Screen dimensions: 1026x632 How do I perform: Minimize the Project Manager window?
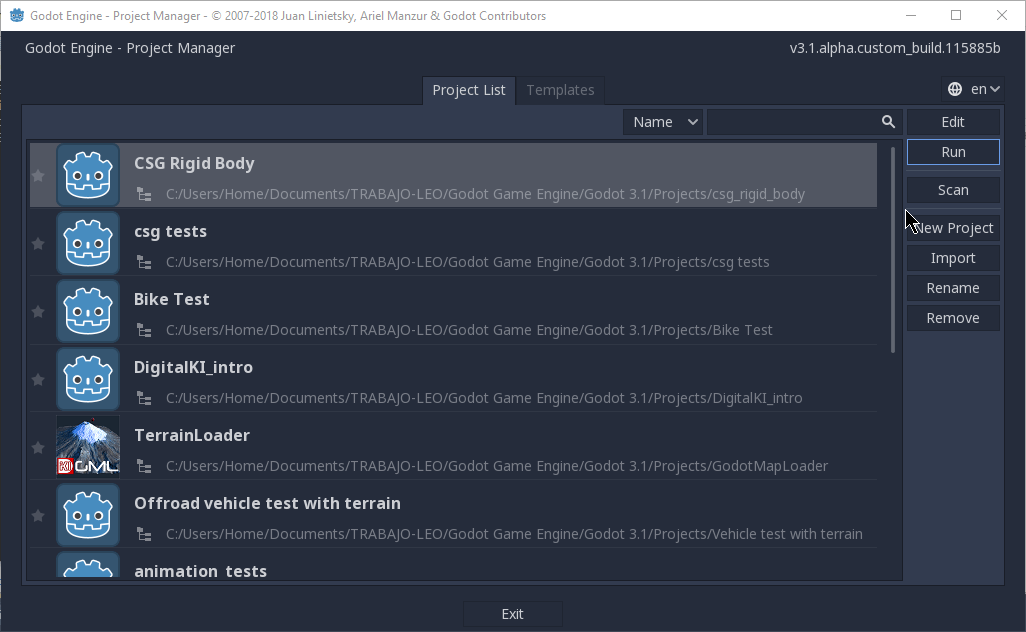(x=910, y=15)
